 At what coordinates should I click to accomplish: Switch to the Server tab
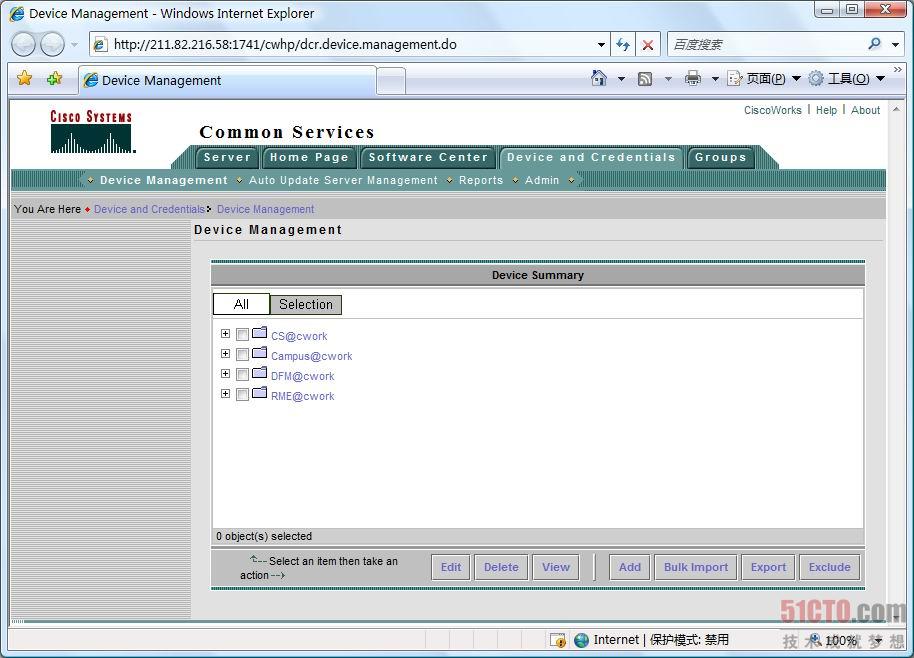227,157
